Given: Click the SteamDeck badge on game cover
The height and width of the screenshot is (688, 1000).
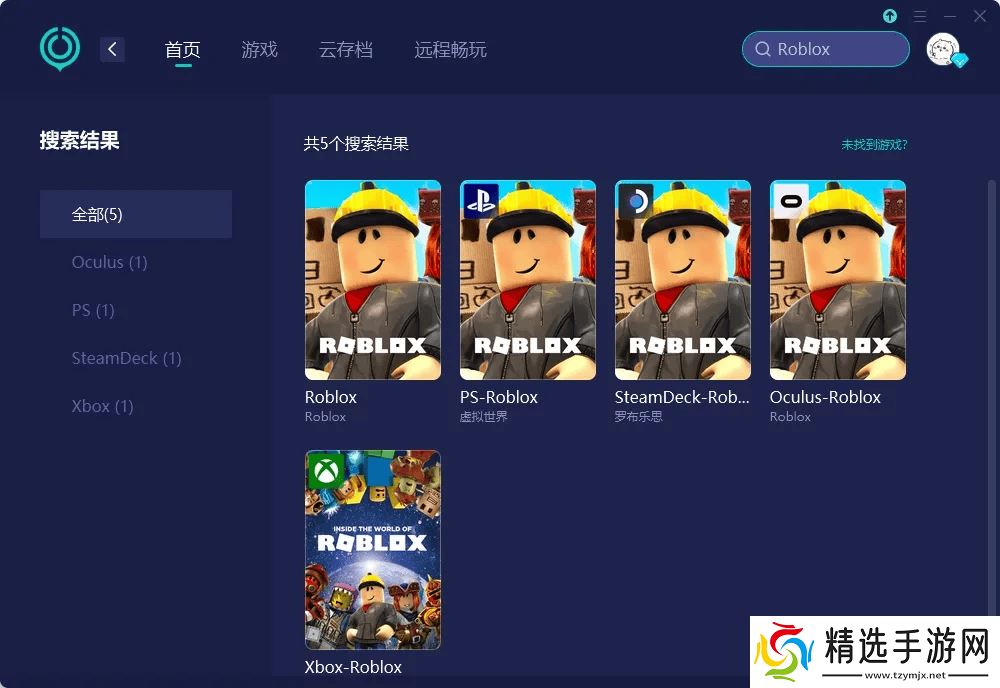Looking at the screenshot, I should [x=636, y=201].
